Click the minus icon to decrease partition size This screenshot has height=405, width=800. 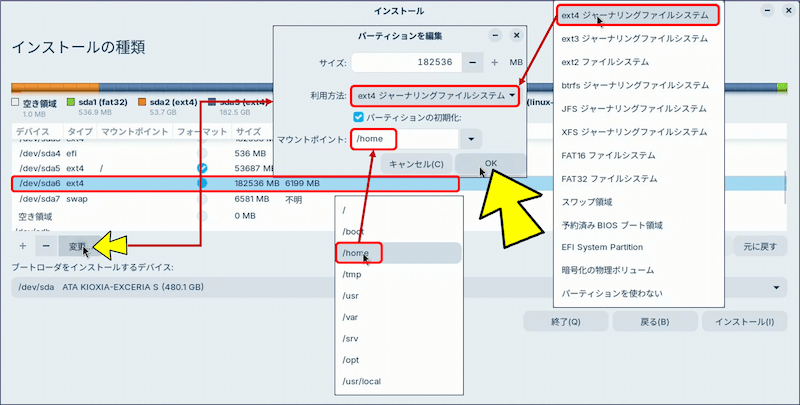click(x=471, y=63)
